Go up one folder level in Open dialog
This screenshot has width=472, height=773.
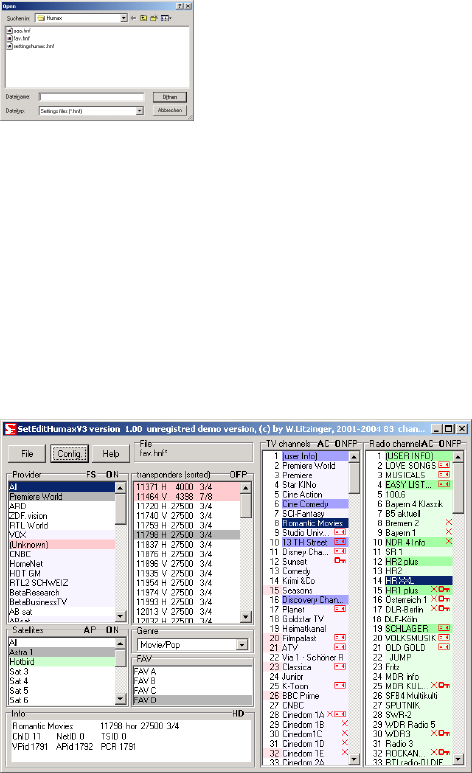click(x=144, y=18)
